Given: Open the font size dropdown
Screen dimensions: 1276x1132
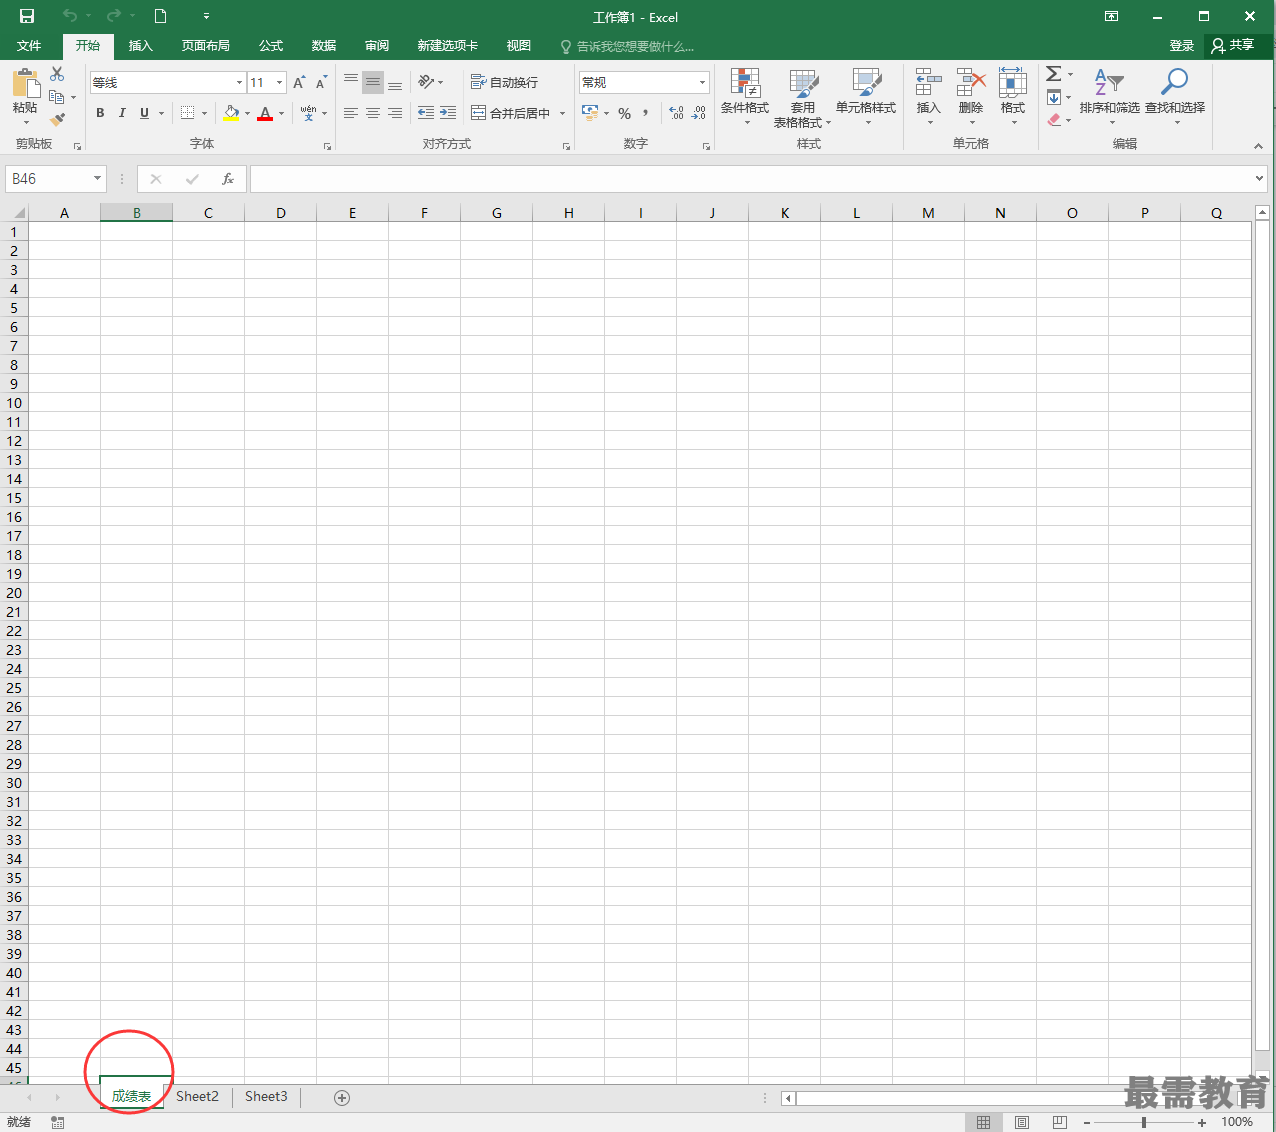Looking at the screenshot, I should pos(280,82).
